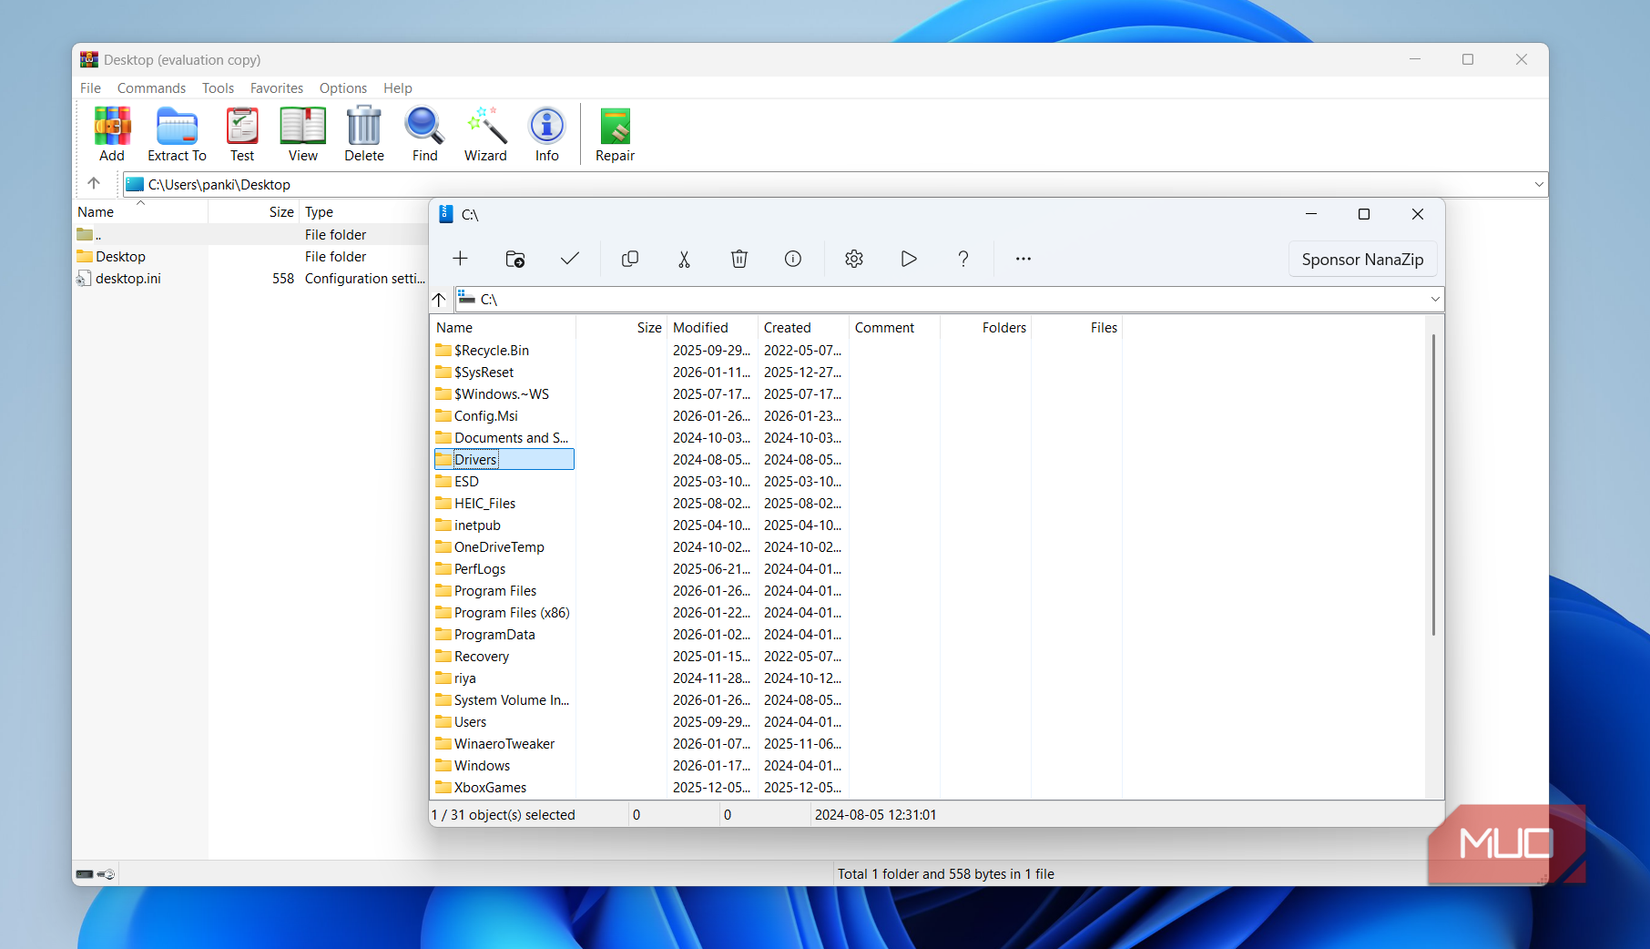
Task: Open the Options menu in WinRAR
Action: 343,88
